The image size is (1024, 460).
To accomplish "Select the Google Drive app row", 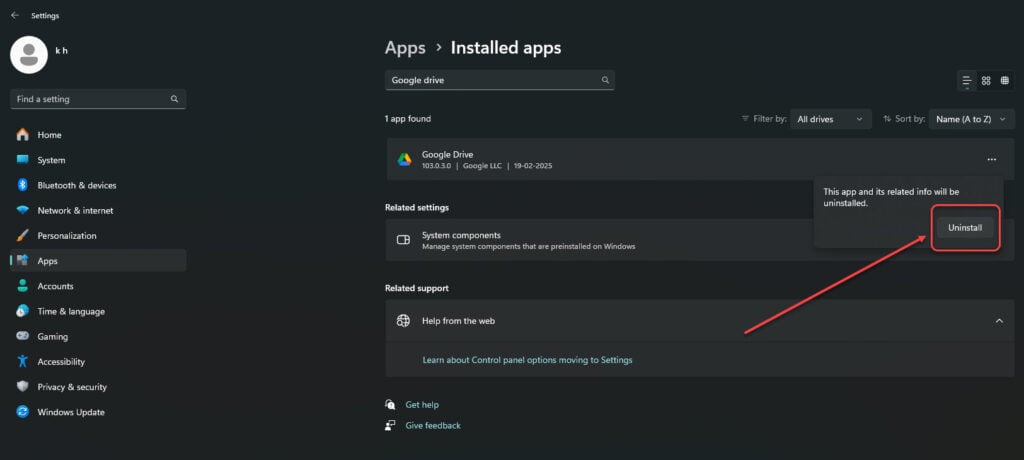I will [699, 159].
